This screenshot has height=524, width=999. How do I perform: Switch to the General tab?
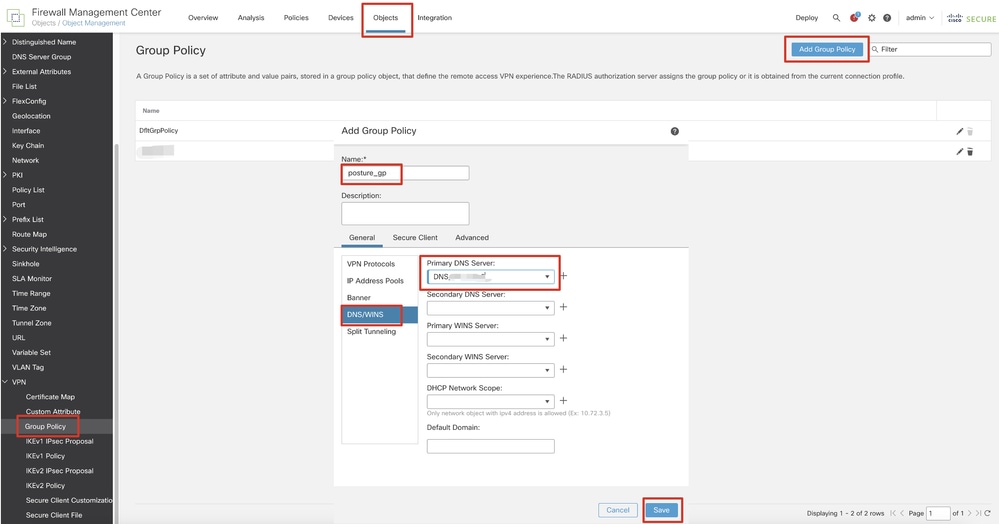pos(362,238)
